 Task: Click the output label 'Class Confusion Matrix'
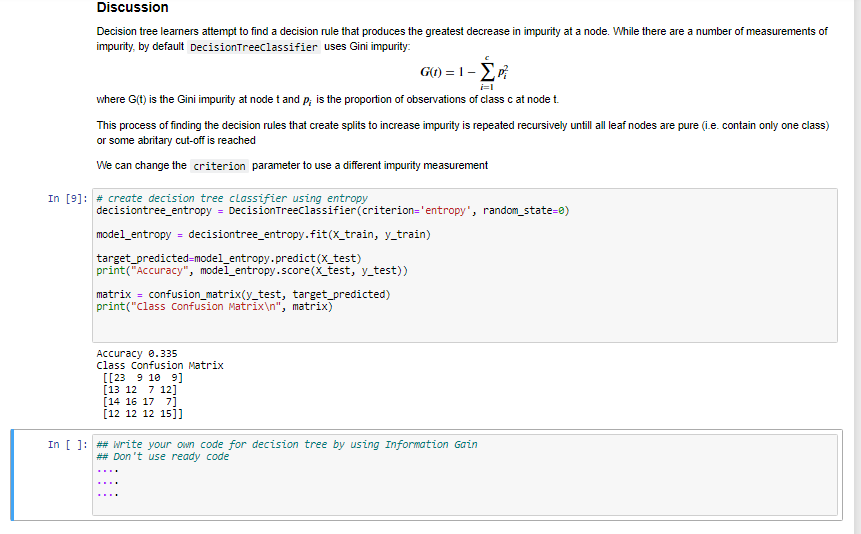(160, 365)
